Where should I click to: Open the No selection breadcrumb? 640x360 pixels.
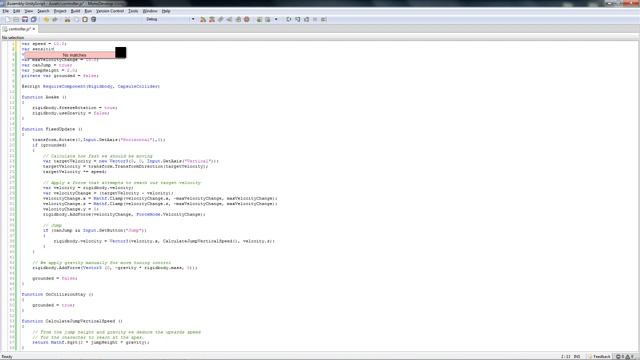13,38
